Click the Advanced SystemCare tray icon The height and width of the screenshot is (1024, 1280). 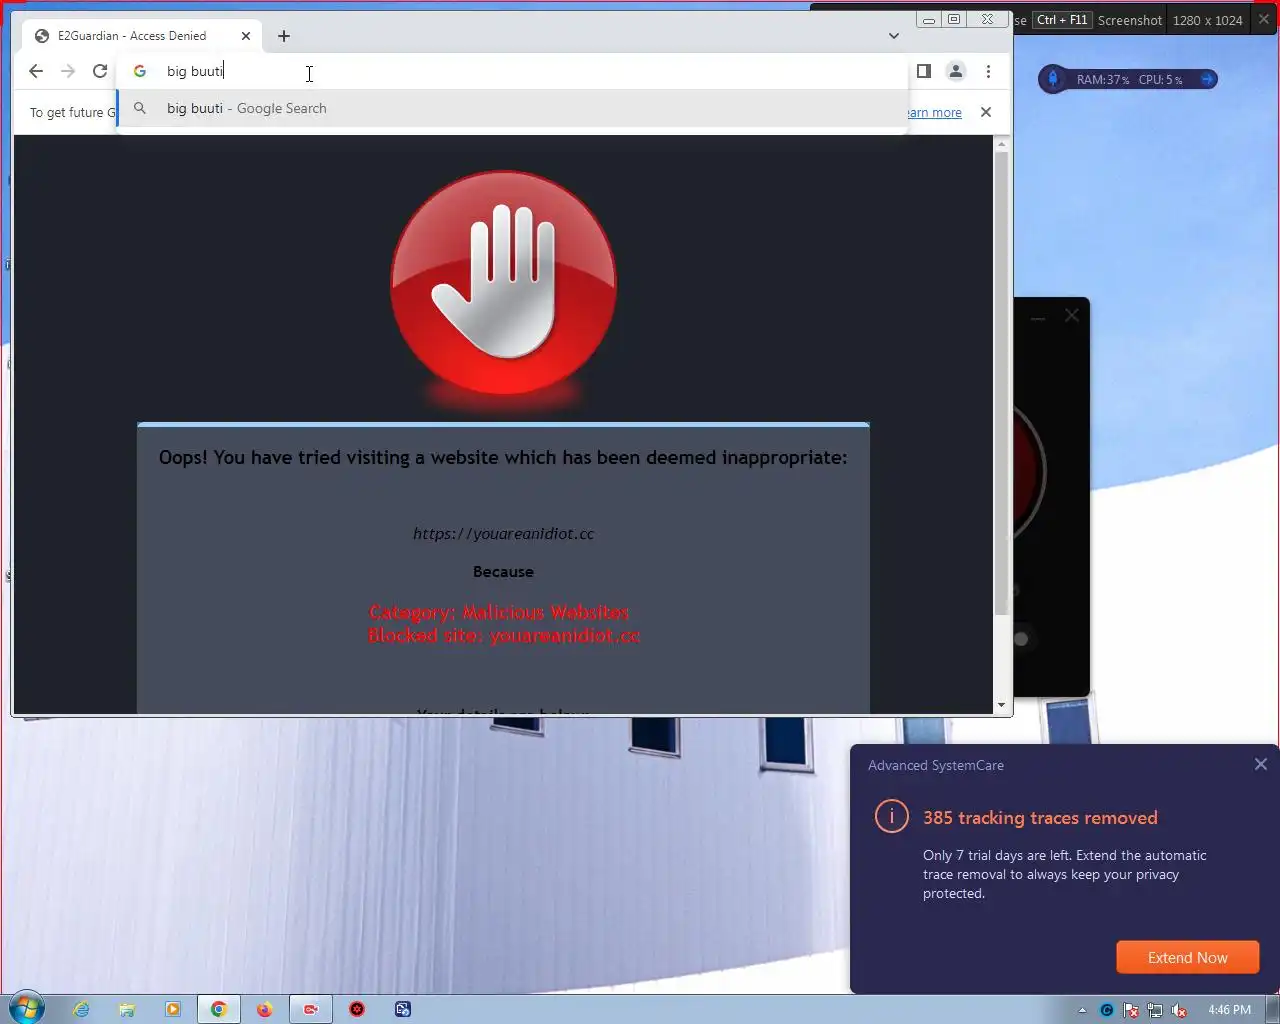pyautogui.click(x=1106, y=1010)
